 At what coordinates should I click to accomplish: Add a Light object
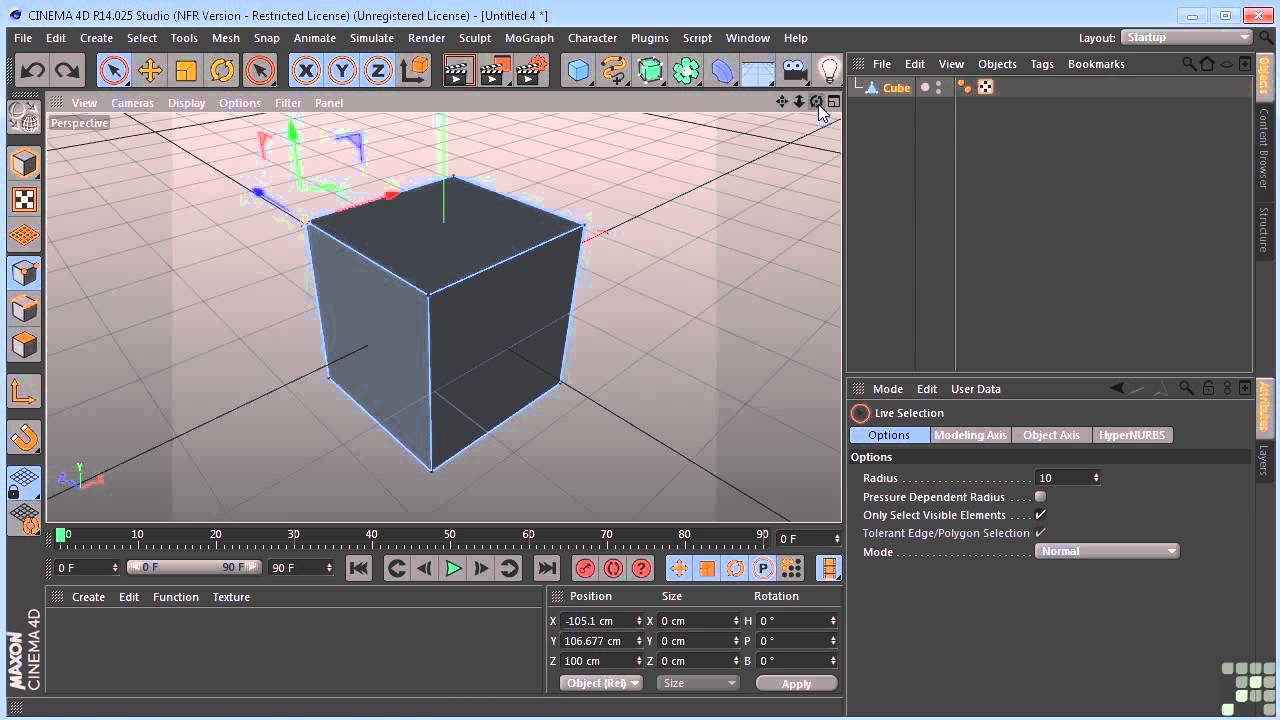tap(828, 70)
